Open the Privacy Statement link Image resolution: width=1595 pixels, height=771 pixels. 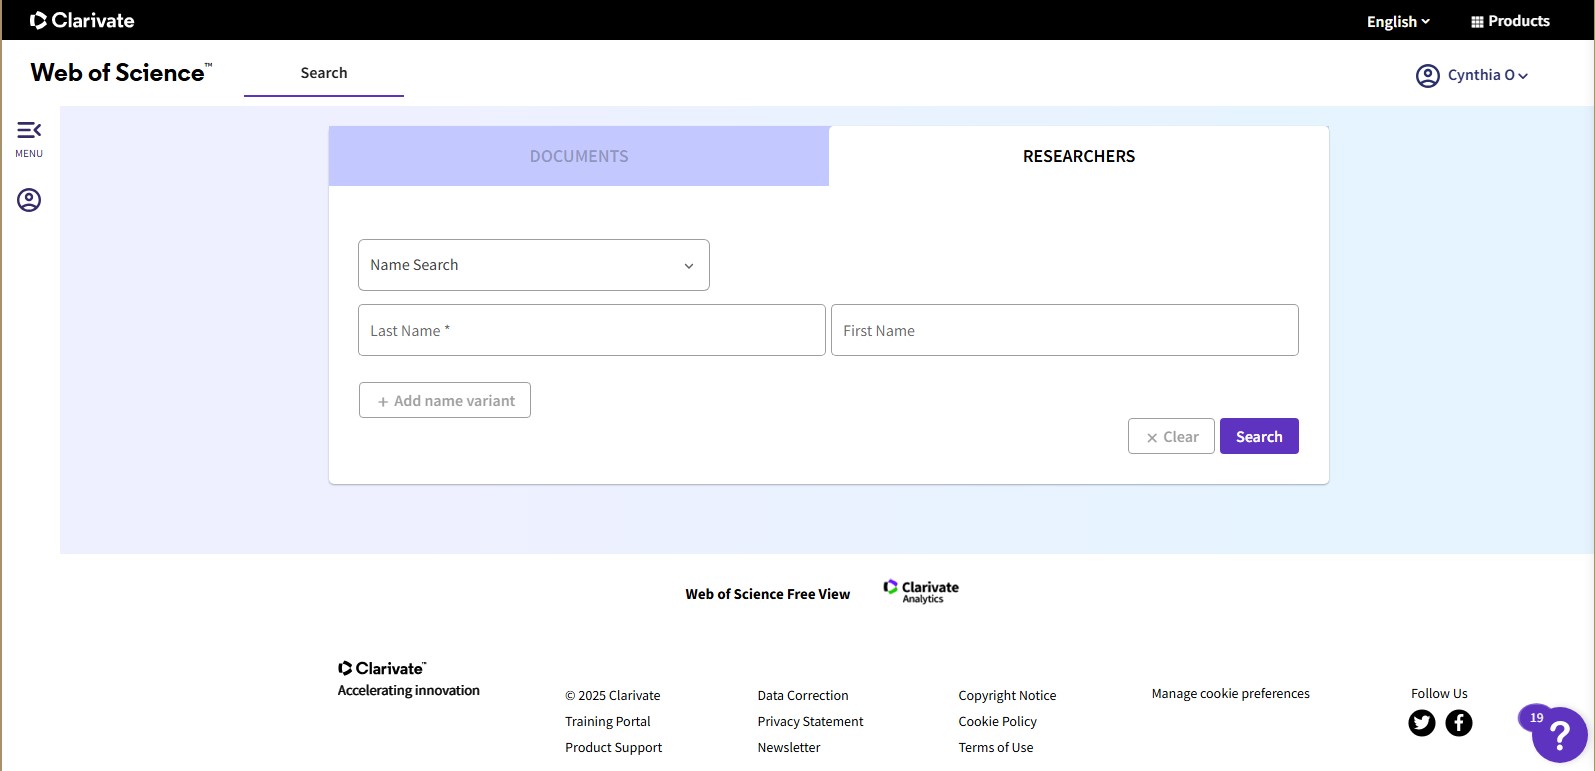(x=810, y=722)
